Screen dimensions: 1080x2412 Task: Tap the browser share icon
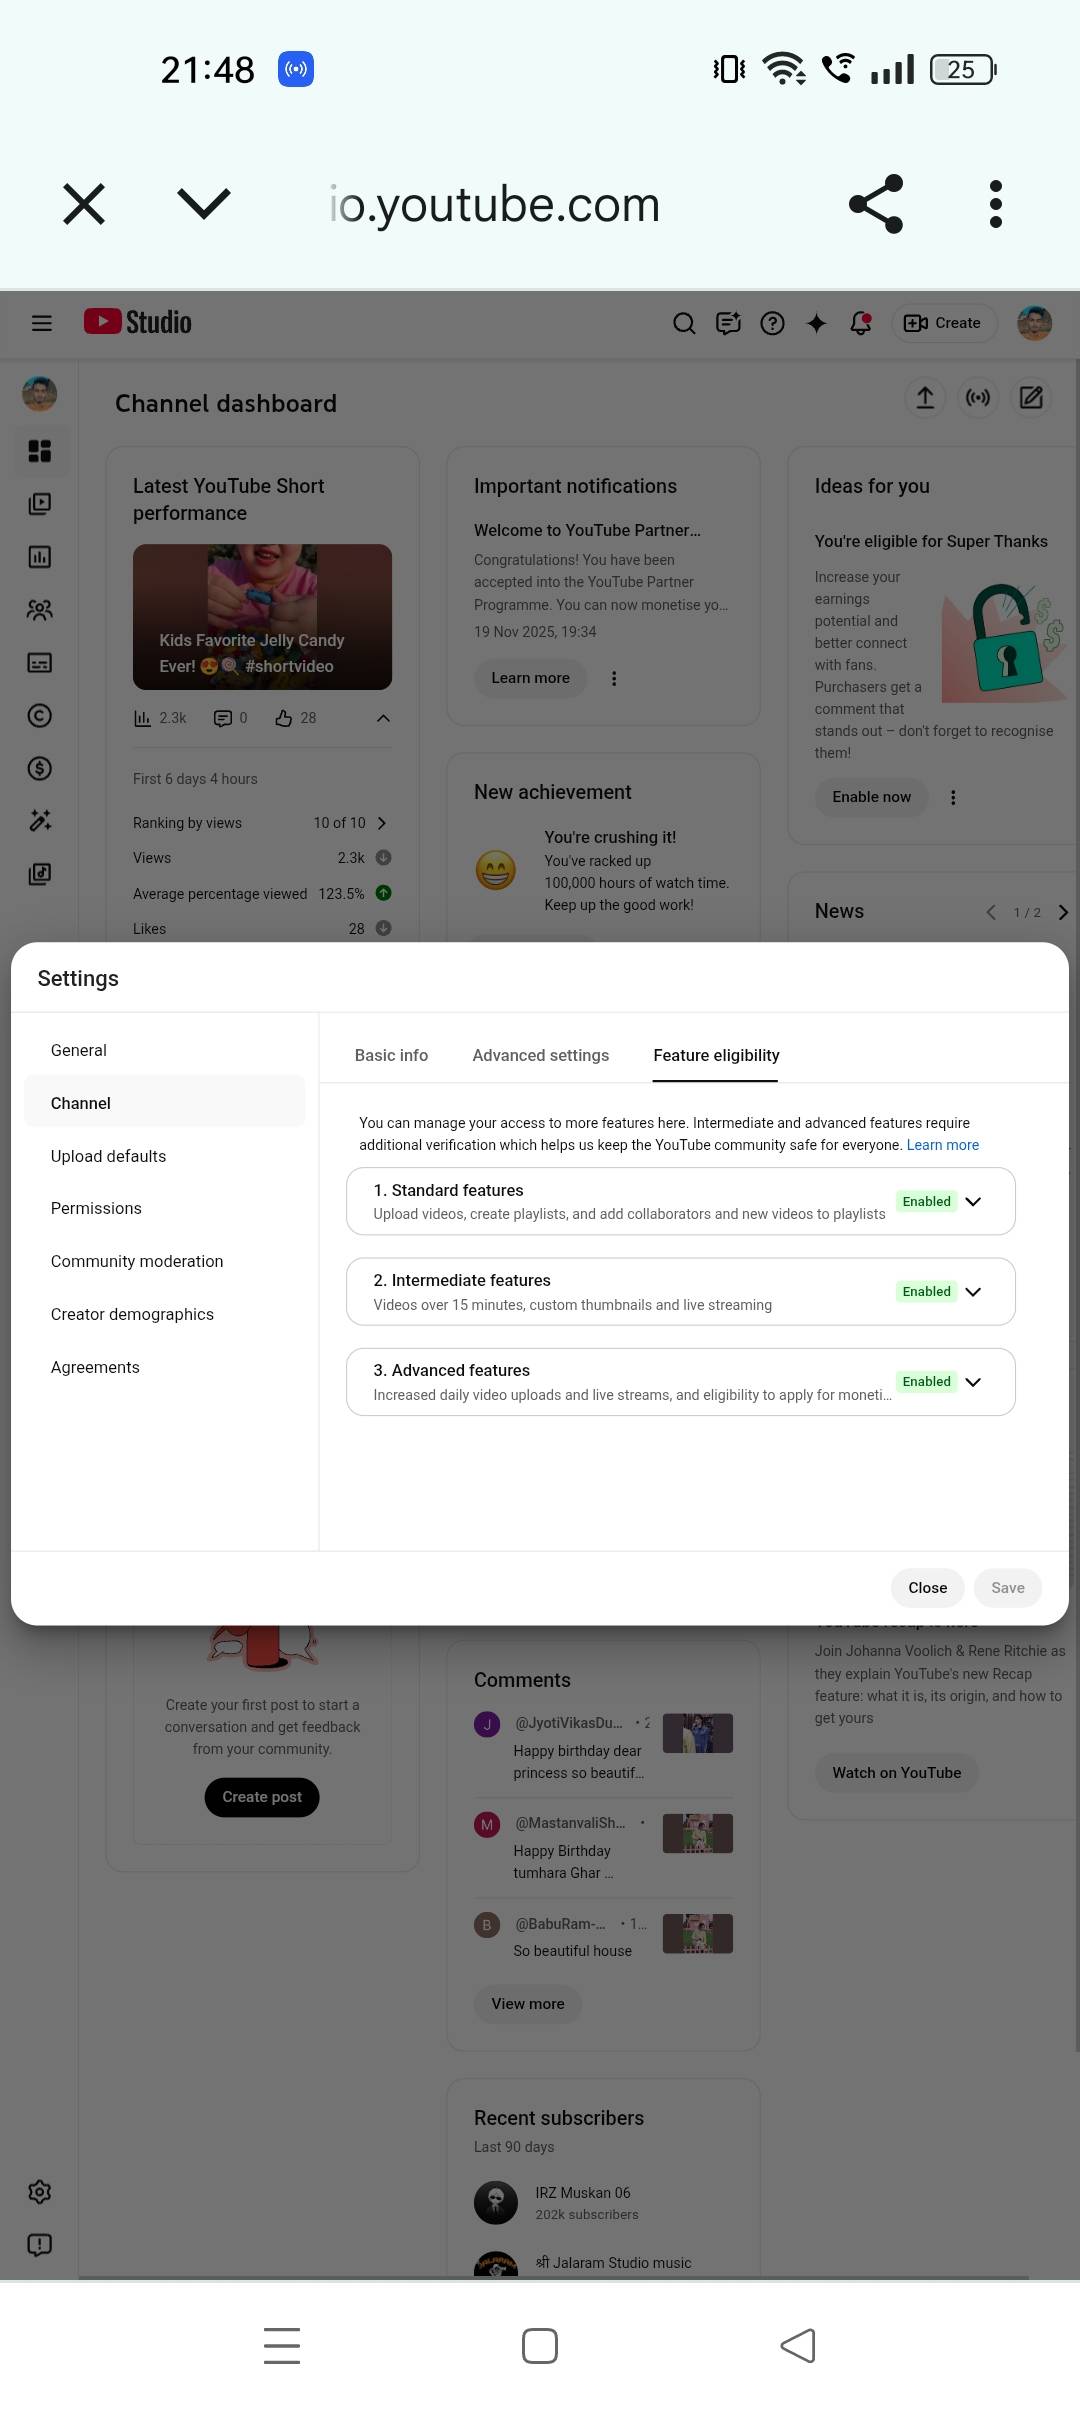876,204
